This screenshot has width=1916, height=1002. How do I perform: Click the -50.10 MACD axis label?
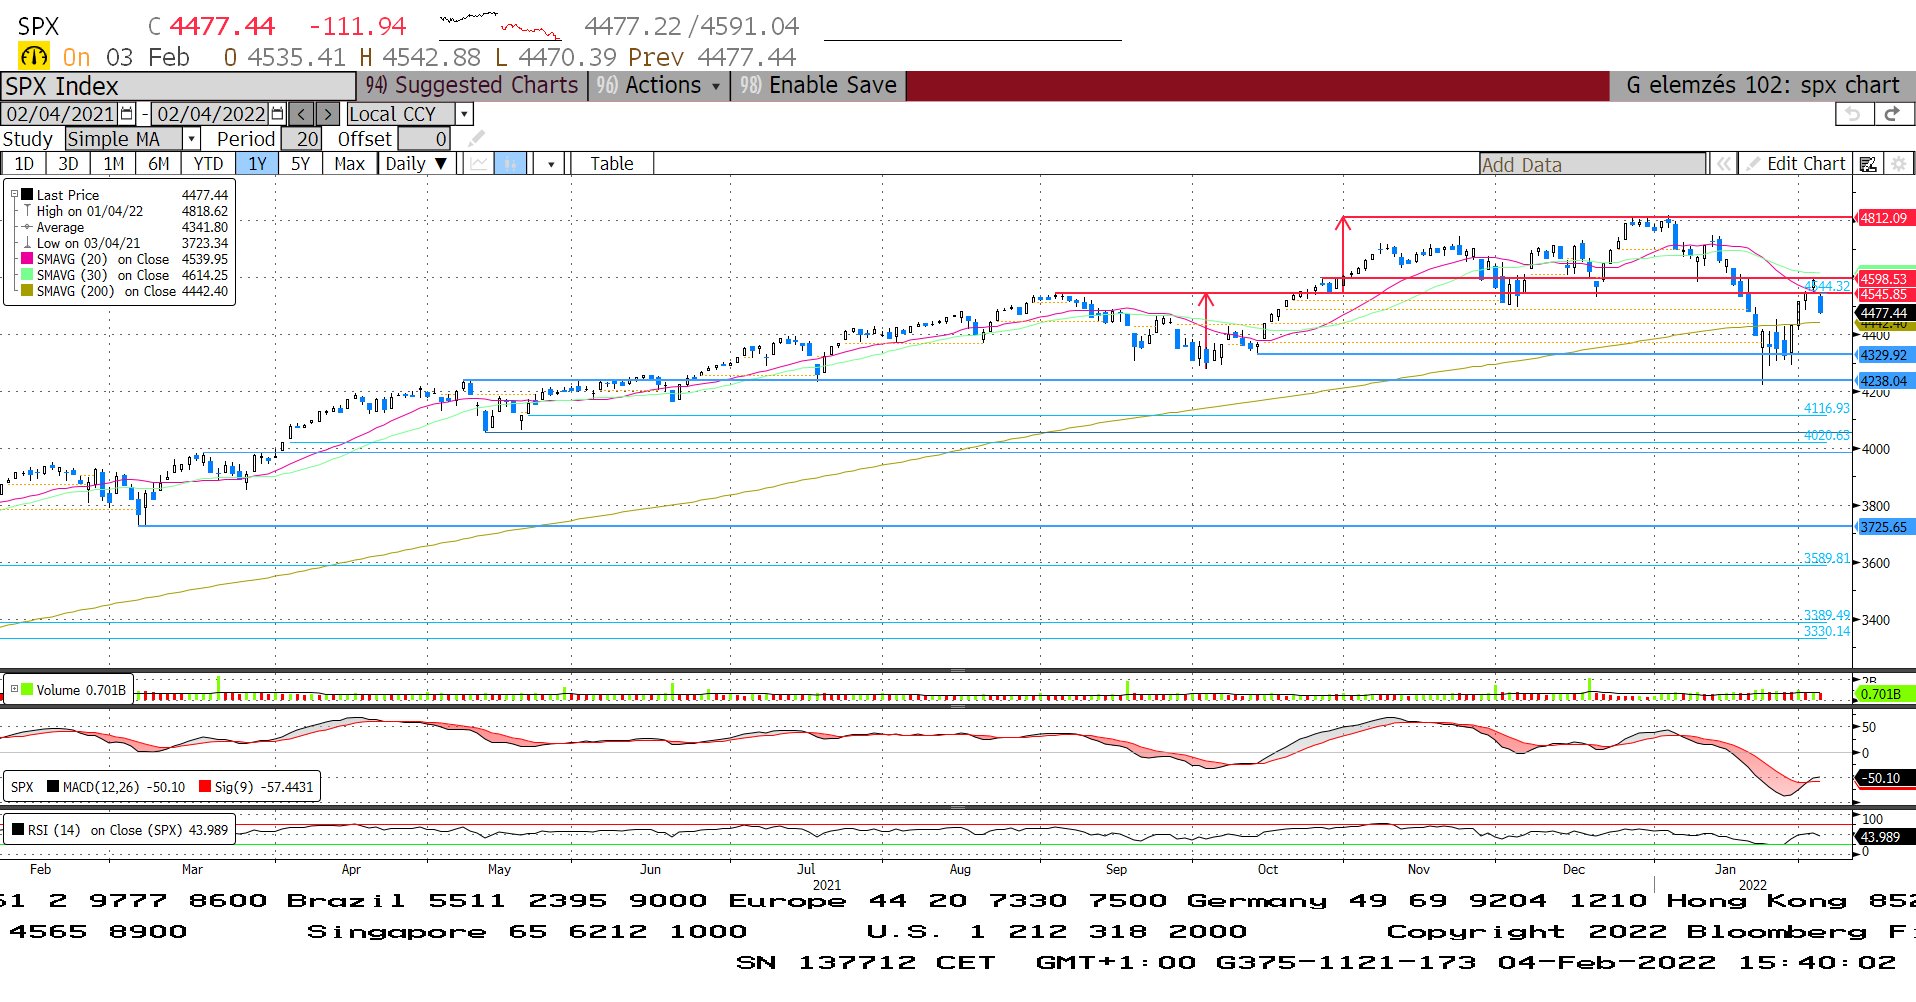point(1884,777)
